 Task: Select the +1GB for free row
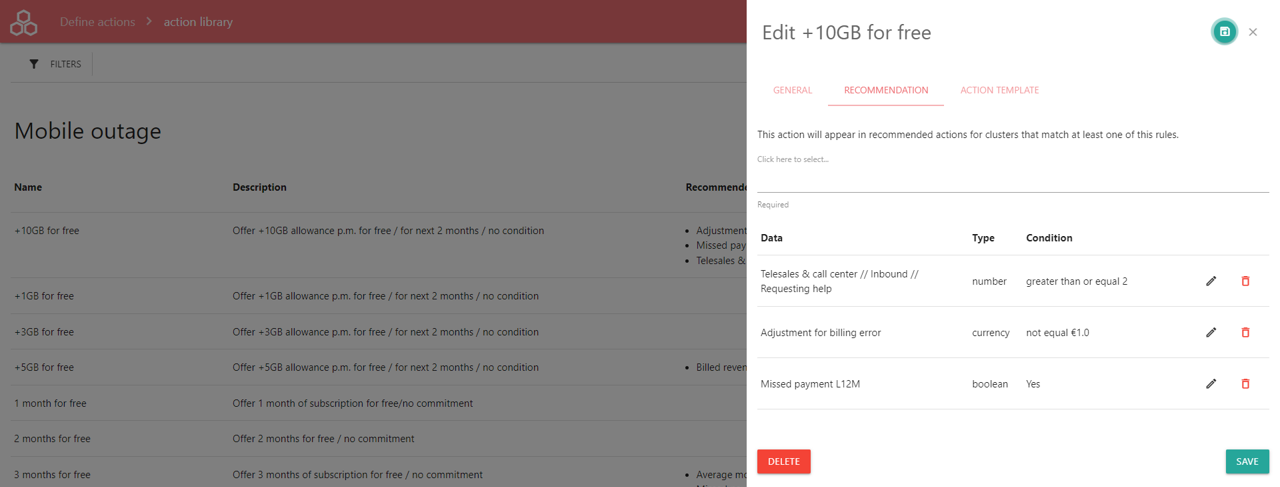coord(373,296)
